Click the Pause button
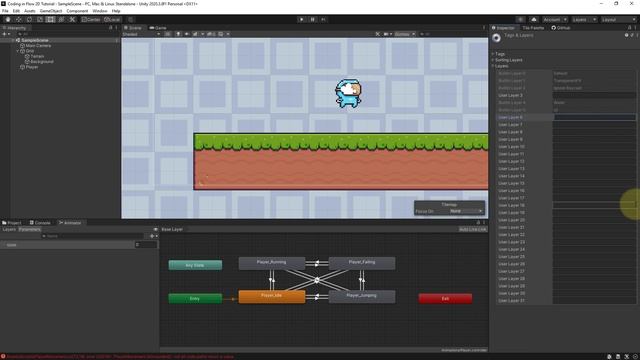The width and height of the screenshot is (640, 360). 312,19
